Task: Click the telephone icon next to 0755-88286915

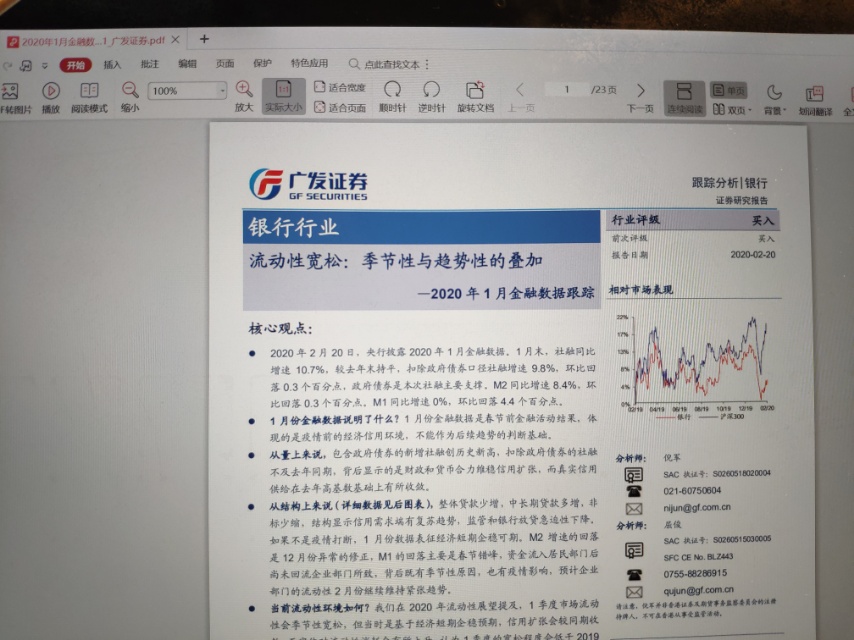Action: pyautogui.click(x=634, y=575)
